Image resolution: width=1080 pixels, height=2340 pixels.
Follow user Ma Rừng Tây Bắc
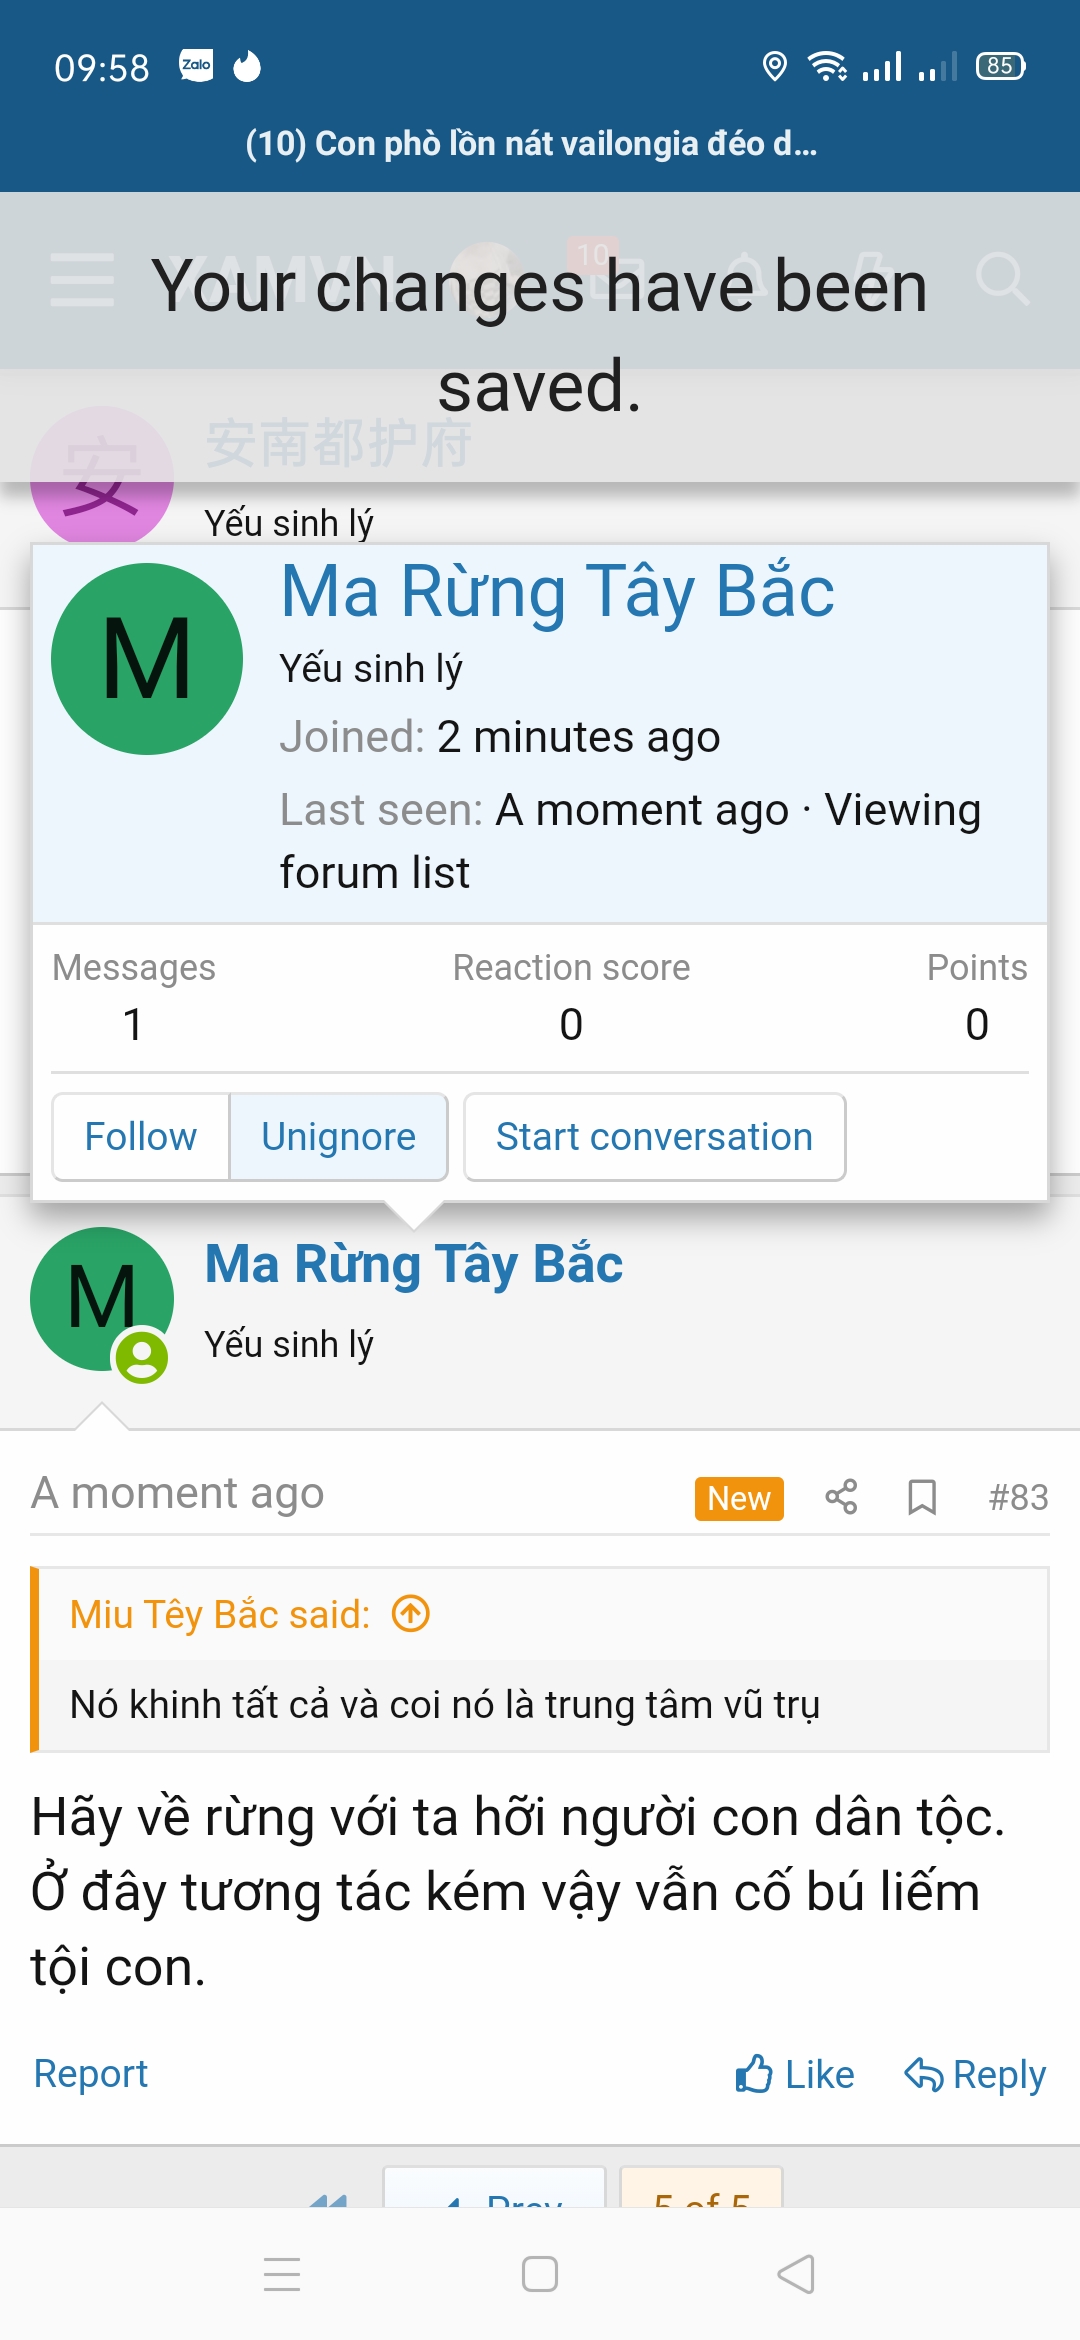click(x=141, y=1137)
